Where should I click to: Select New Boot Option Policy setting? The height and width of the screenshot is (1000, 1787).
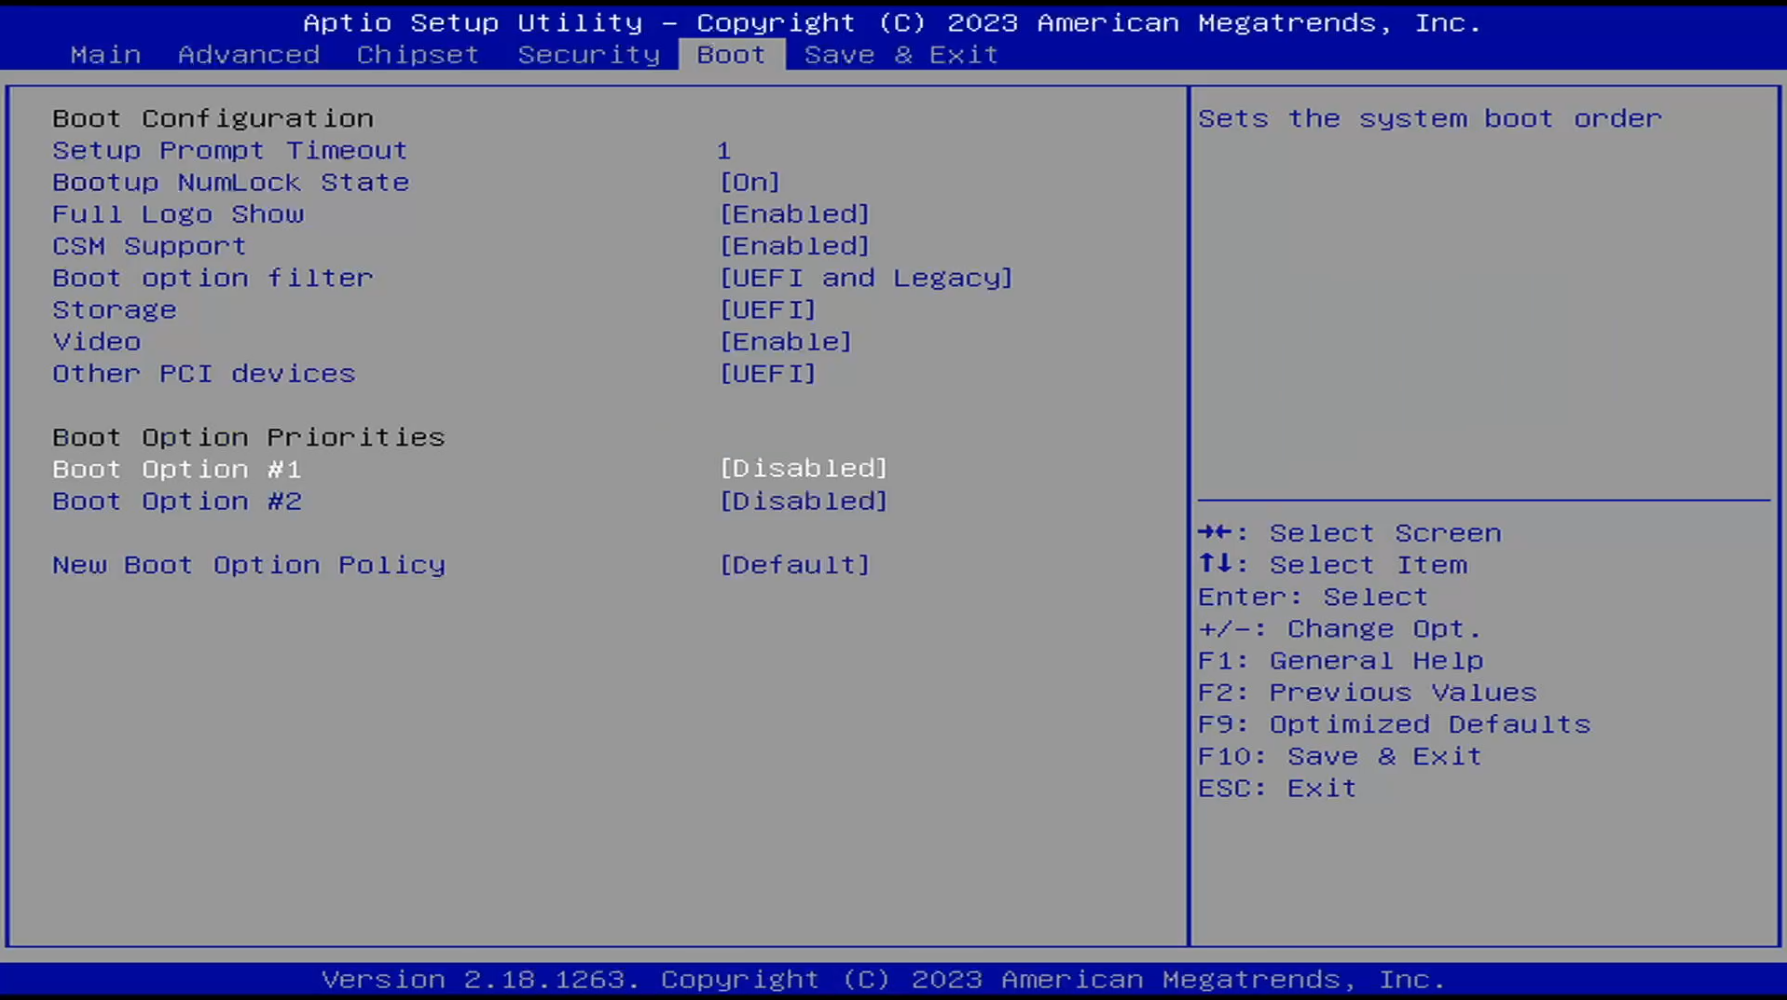point(249,566)
